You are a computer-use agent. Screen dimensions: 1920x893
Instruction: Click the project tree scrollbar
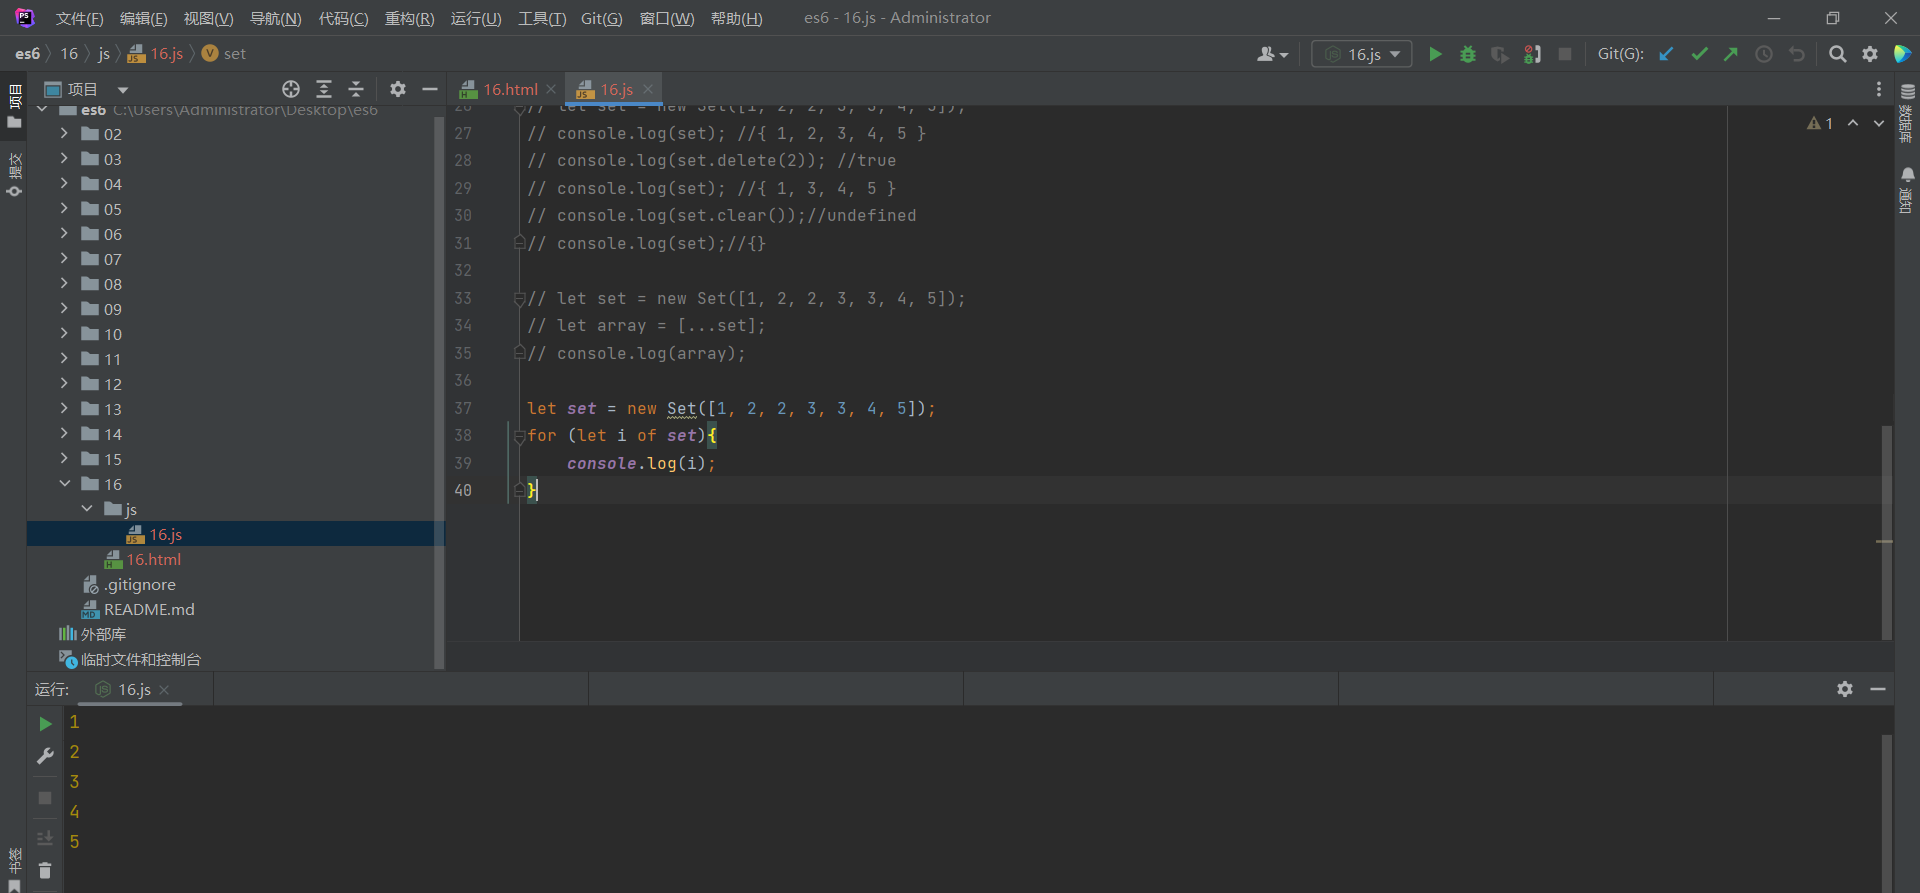point(438,392)
